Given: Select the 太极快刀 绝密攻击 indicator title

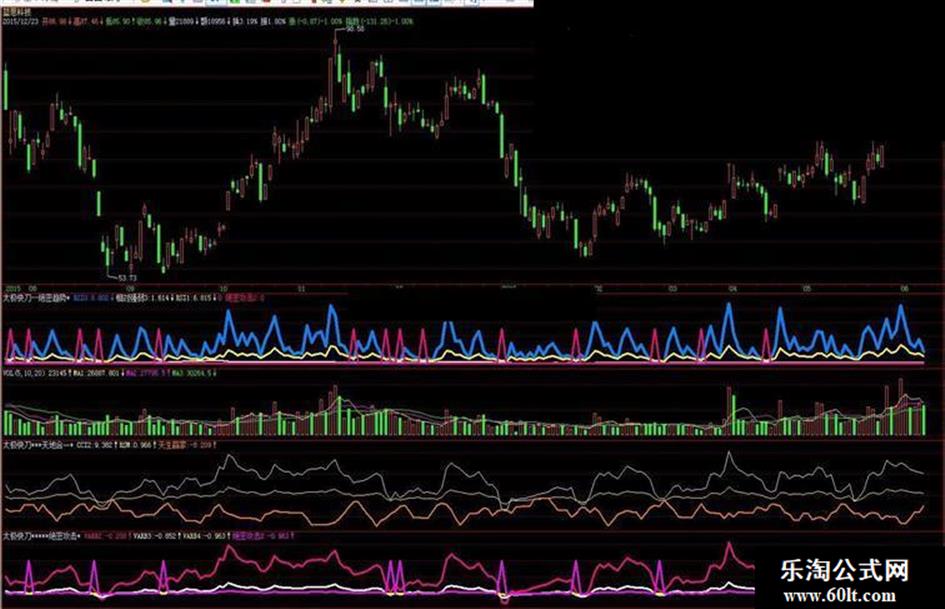Looking at the screenshot, I should [41, 535].
